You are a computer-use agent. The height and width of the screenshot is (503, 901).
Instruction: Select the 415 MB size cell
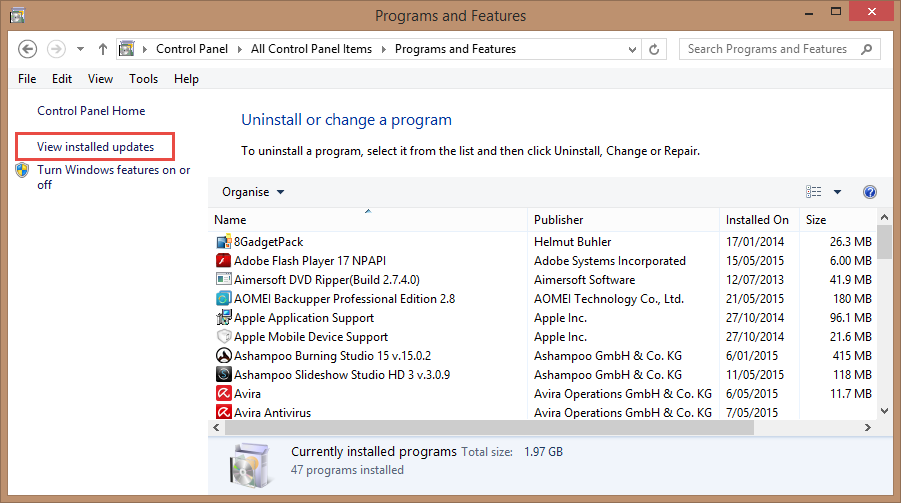tap(852, 356)
